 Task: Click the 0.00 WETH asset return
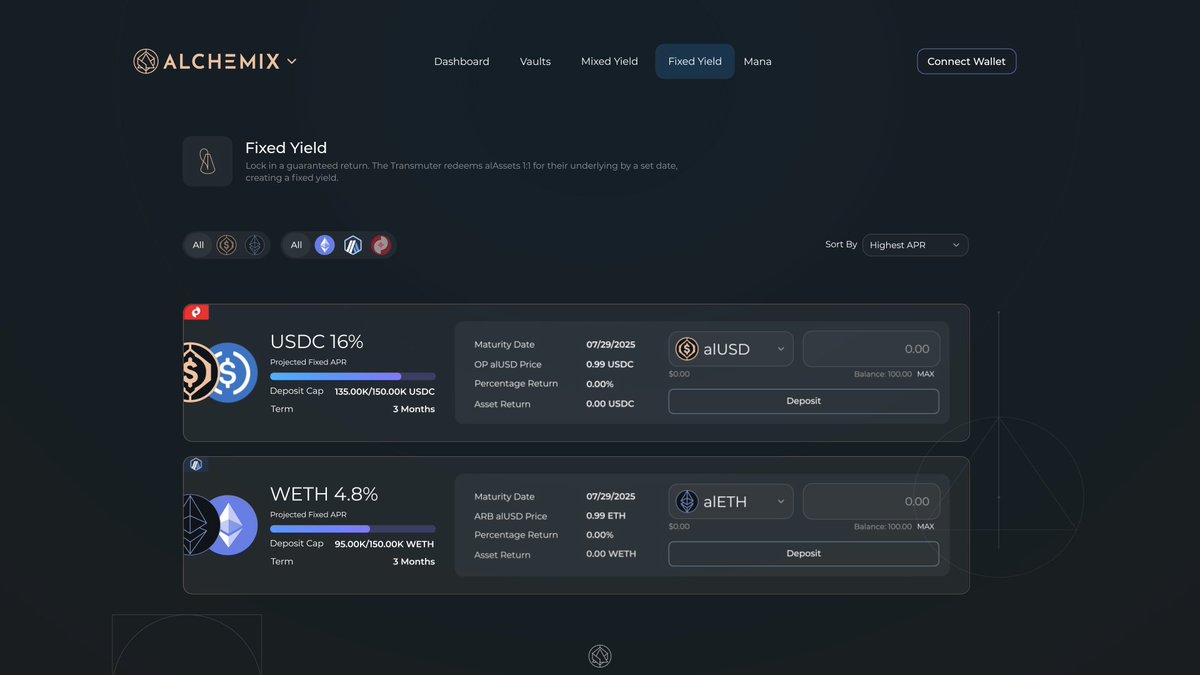click(611, 554)
